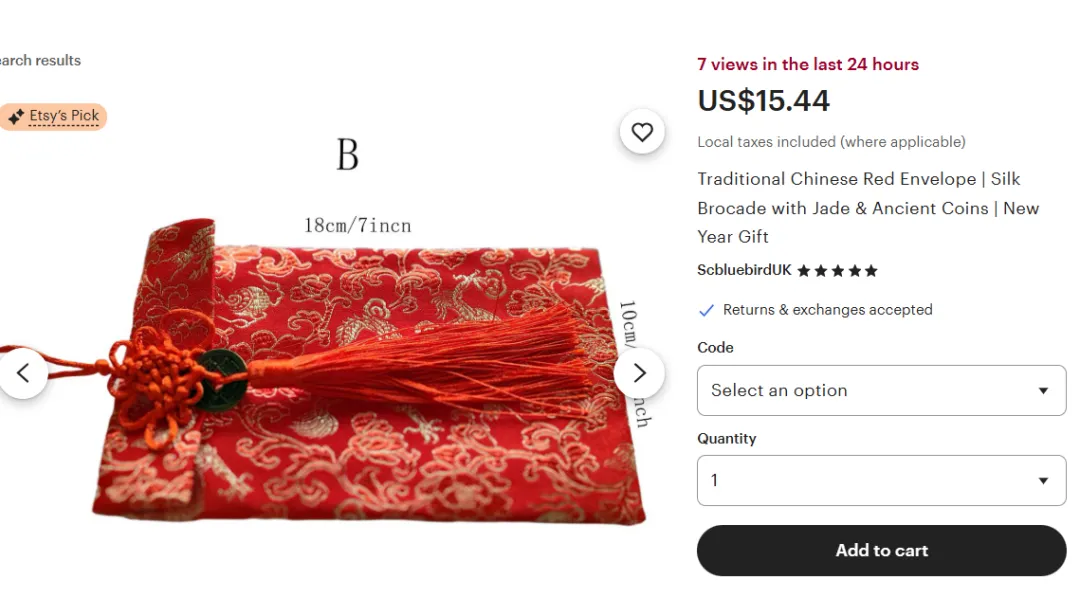
Task: Click the 7 views in 24 hours notice
Action: pyautogui.click(x=807, y=64)
